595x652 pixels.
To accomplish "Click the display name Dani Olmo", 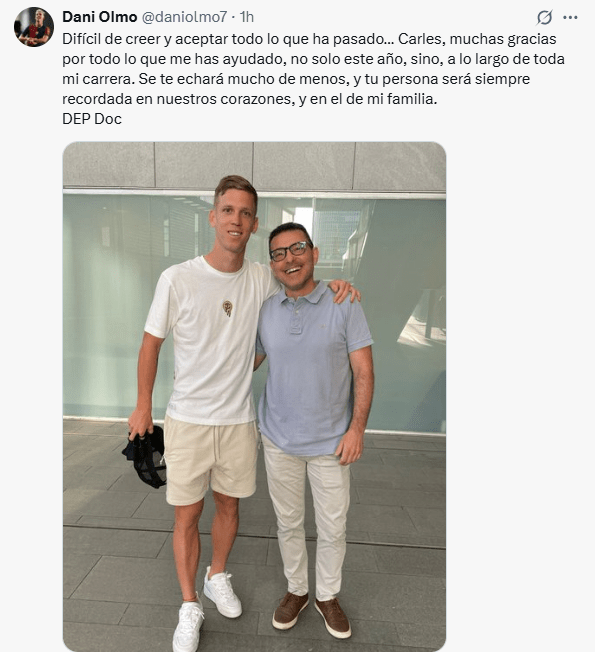I will point(99,17).
